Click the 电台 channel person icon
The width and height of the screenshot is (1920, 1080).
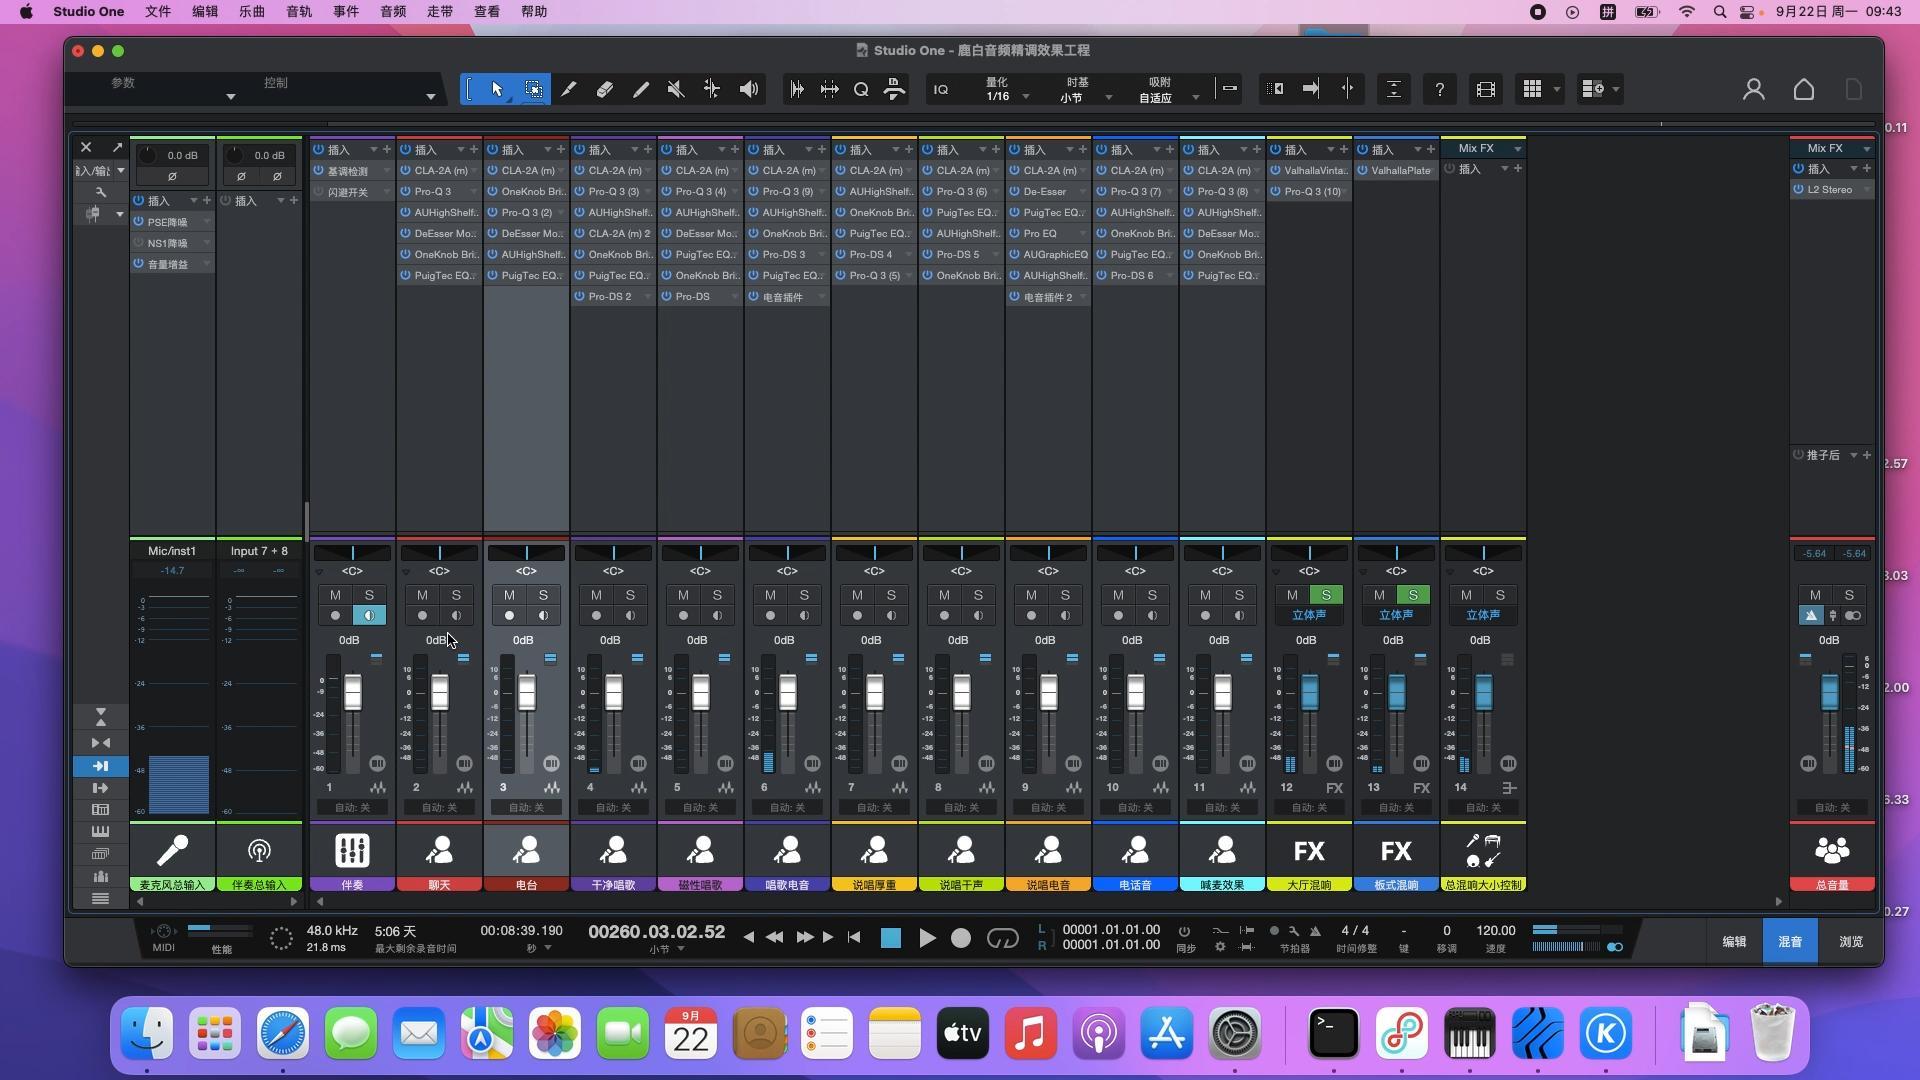click(526, 851)
